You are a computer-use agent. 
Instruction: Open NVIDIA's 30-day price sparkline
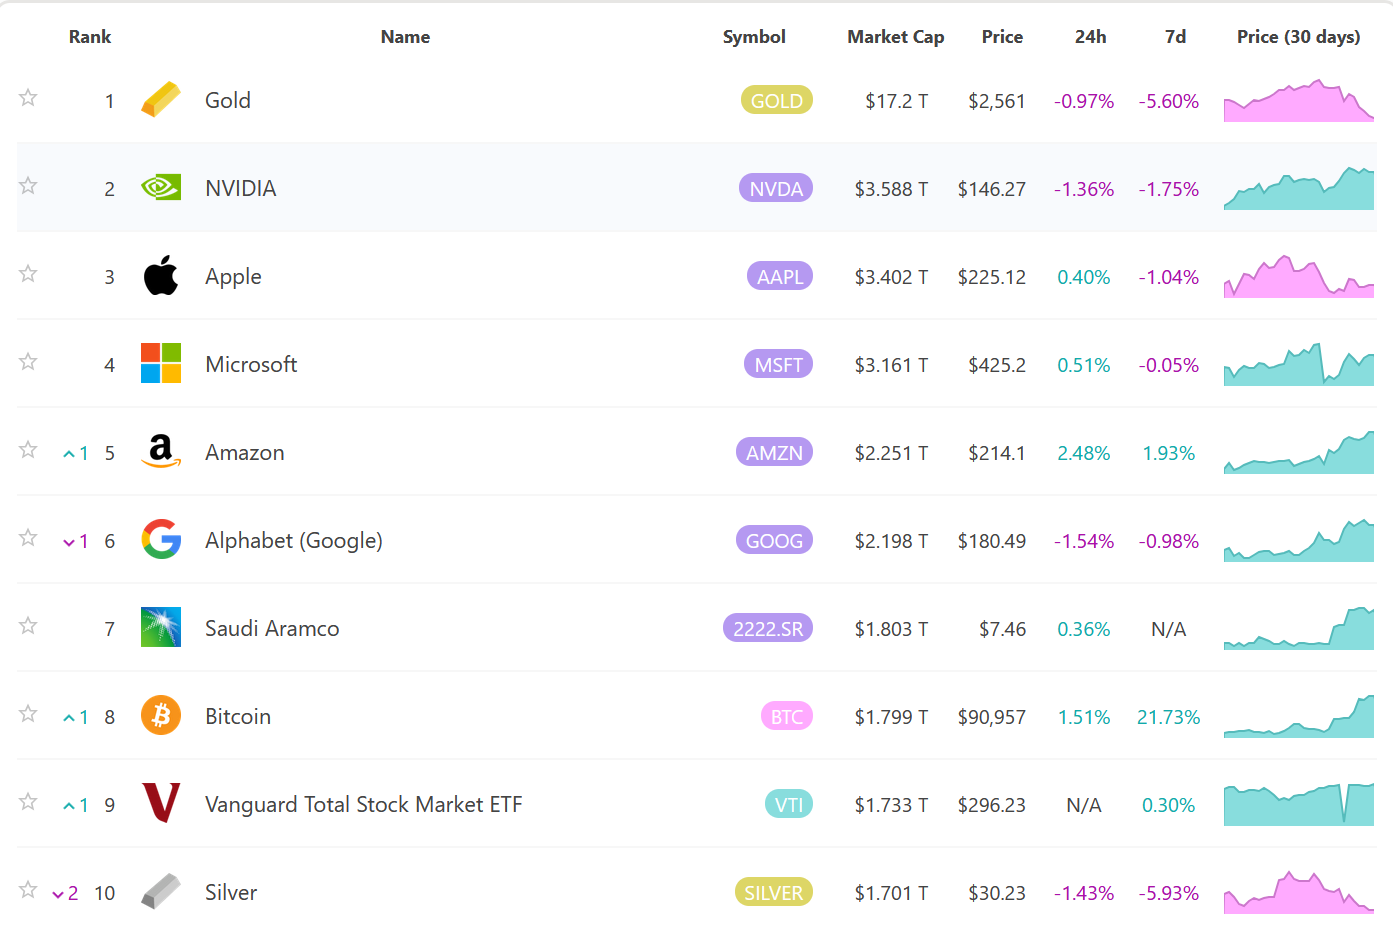(x=1299, y=188)
